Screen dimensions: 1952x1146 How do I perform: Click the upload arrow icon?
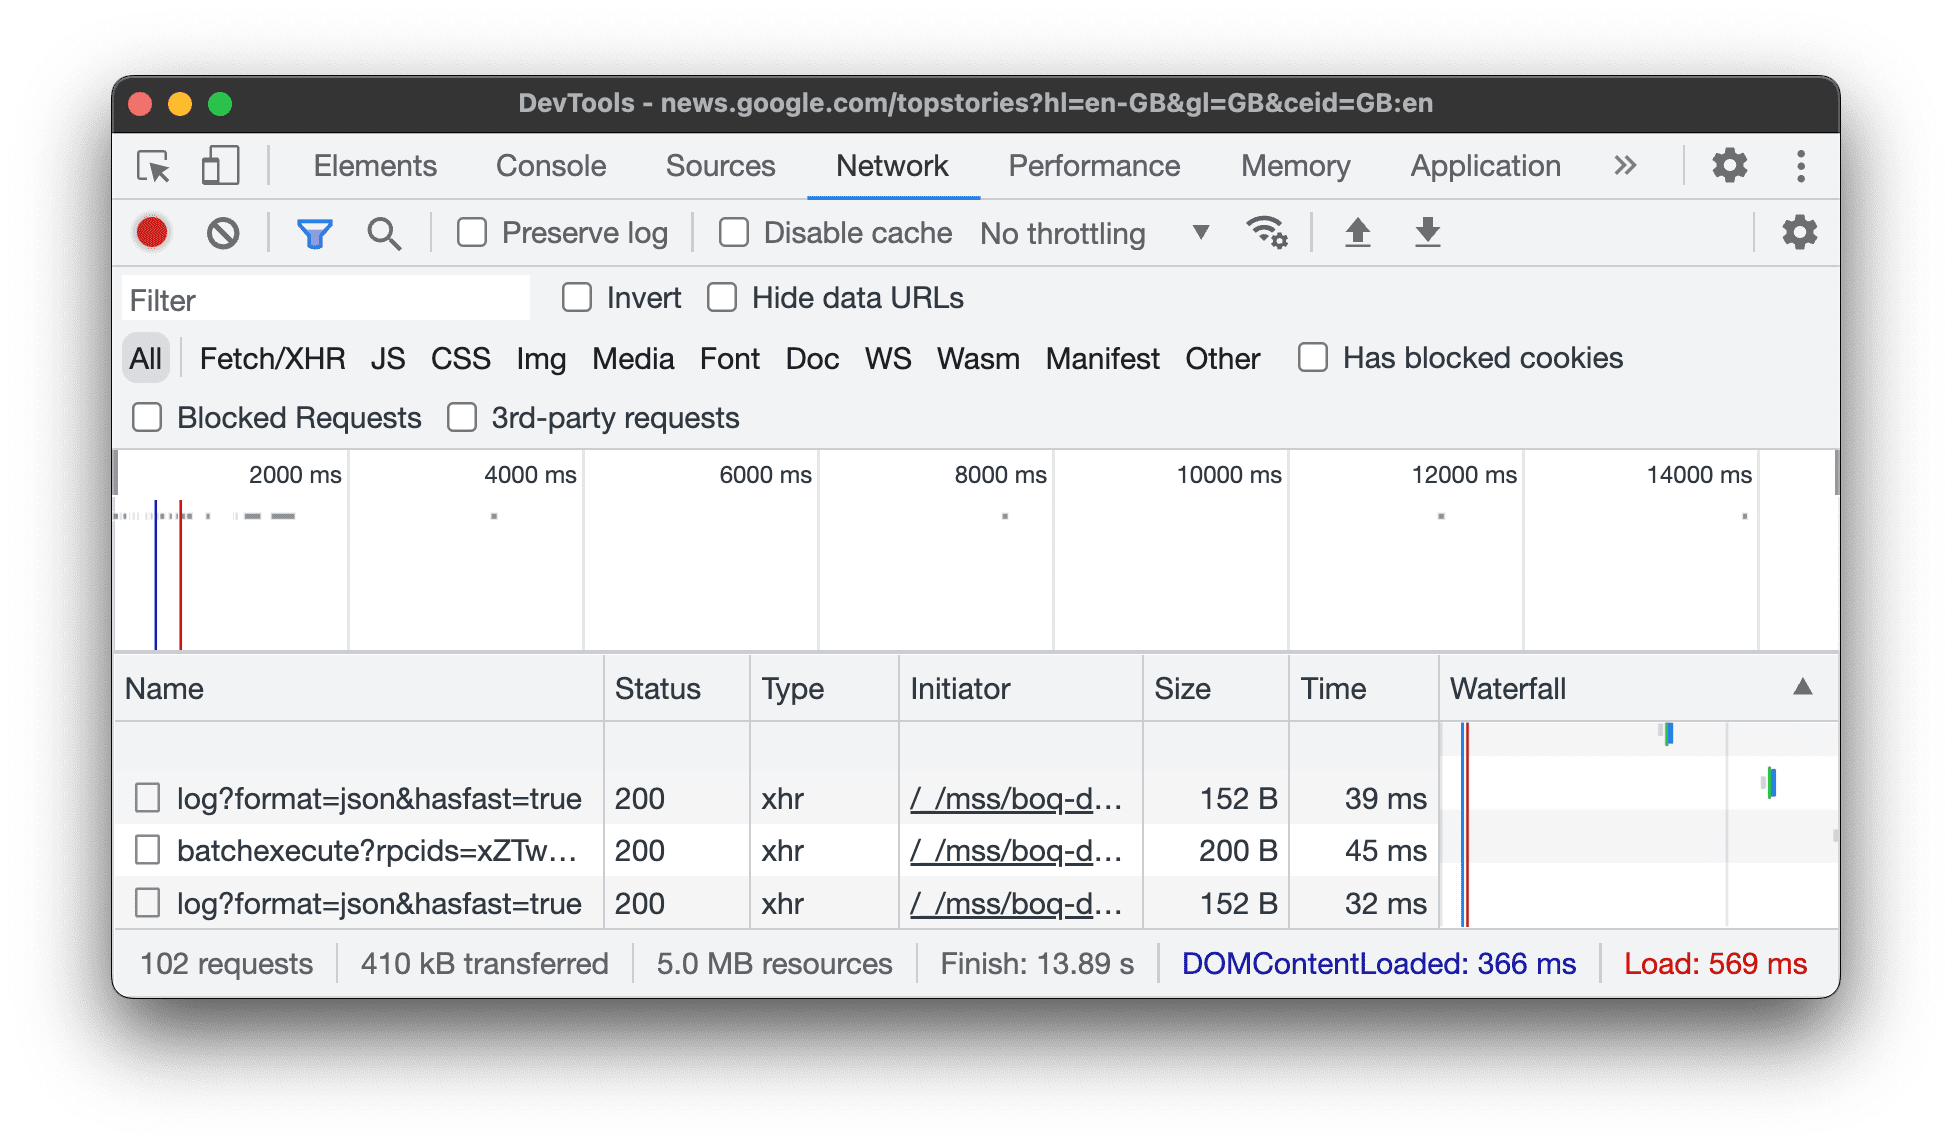(x=1355, y=231)
